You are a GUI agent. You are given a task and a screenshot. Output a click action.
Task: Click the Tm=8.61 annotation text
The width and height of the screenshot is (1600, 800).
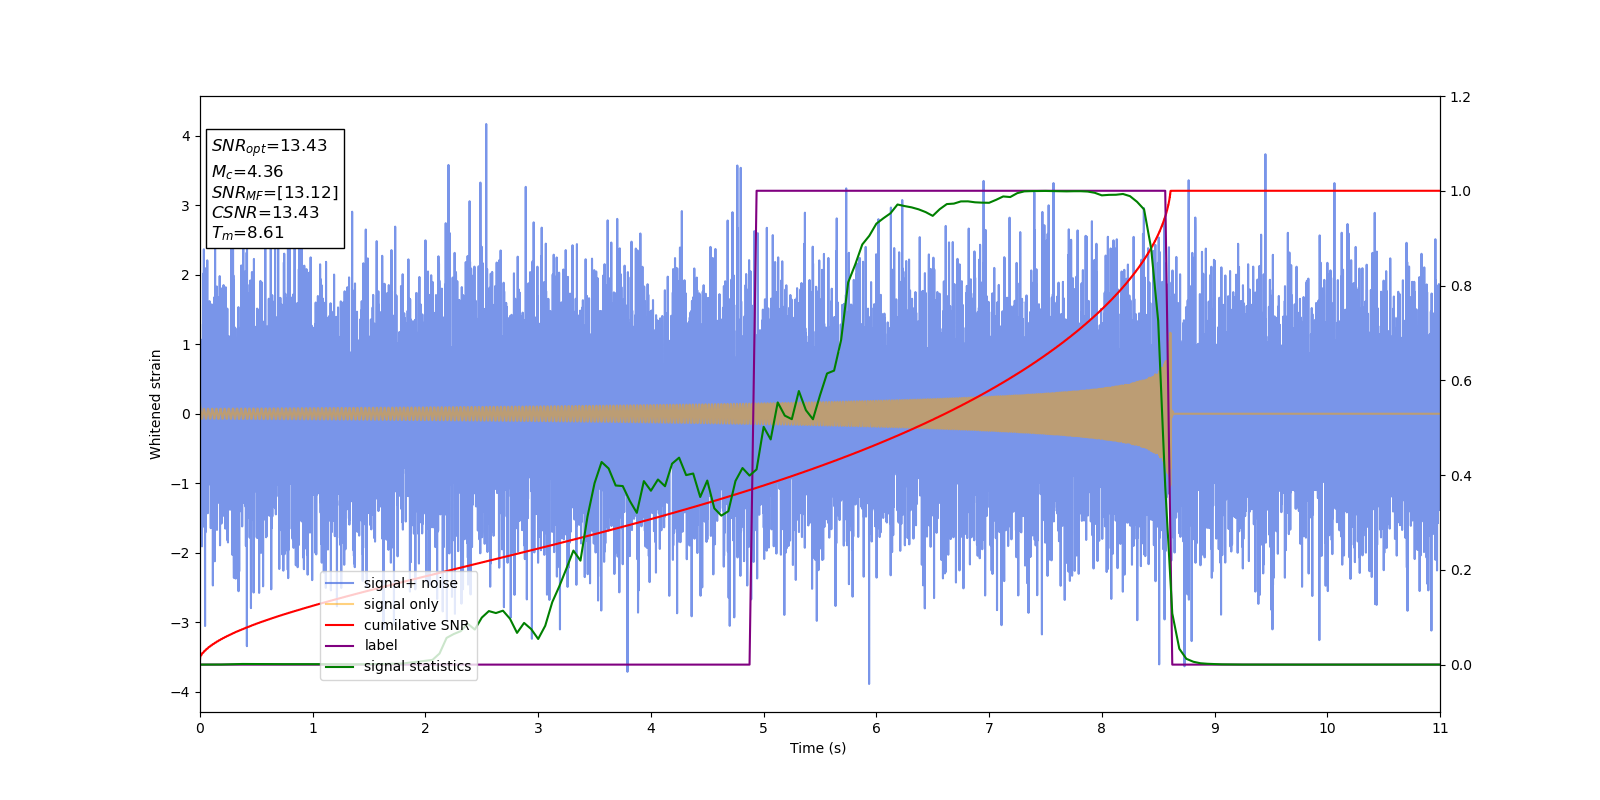pos(247,233)
